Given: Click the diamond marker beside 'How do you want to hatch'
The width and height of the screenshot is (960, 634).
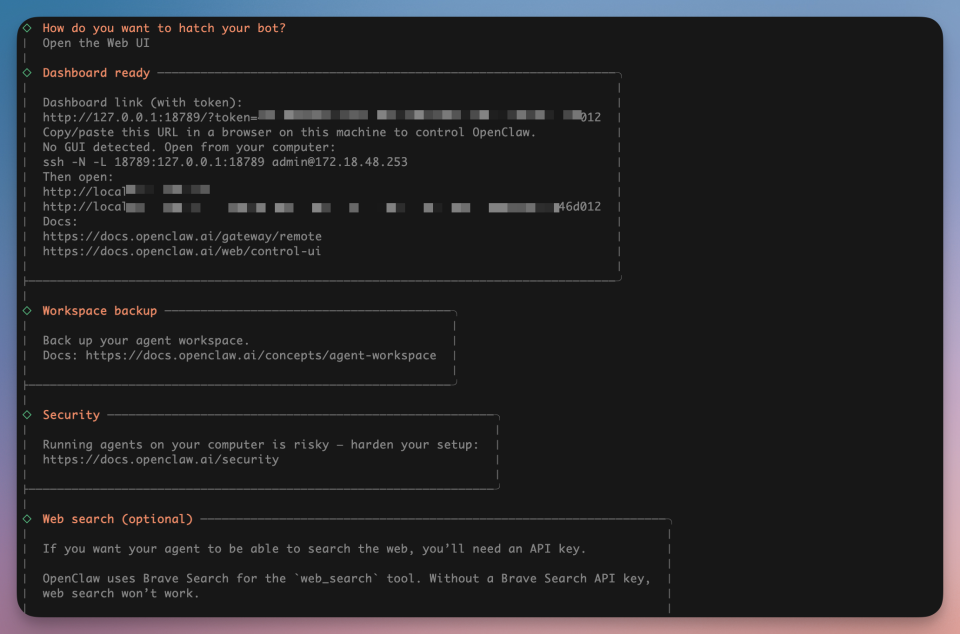Looking at the screenshot, I should coord(27,28).
